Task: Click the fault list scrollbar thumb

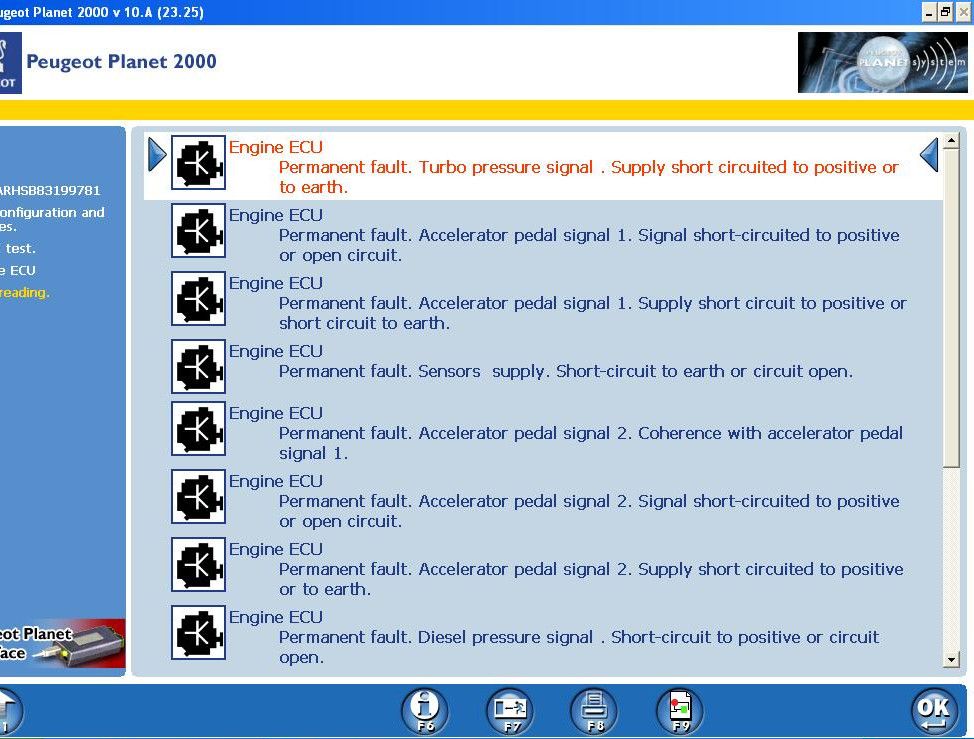Action: pyautogui.click(x=951, y=308)
